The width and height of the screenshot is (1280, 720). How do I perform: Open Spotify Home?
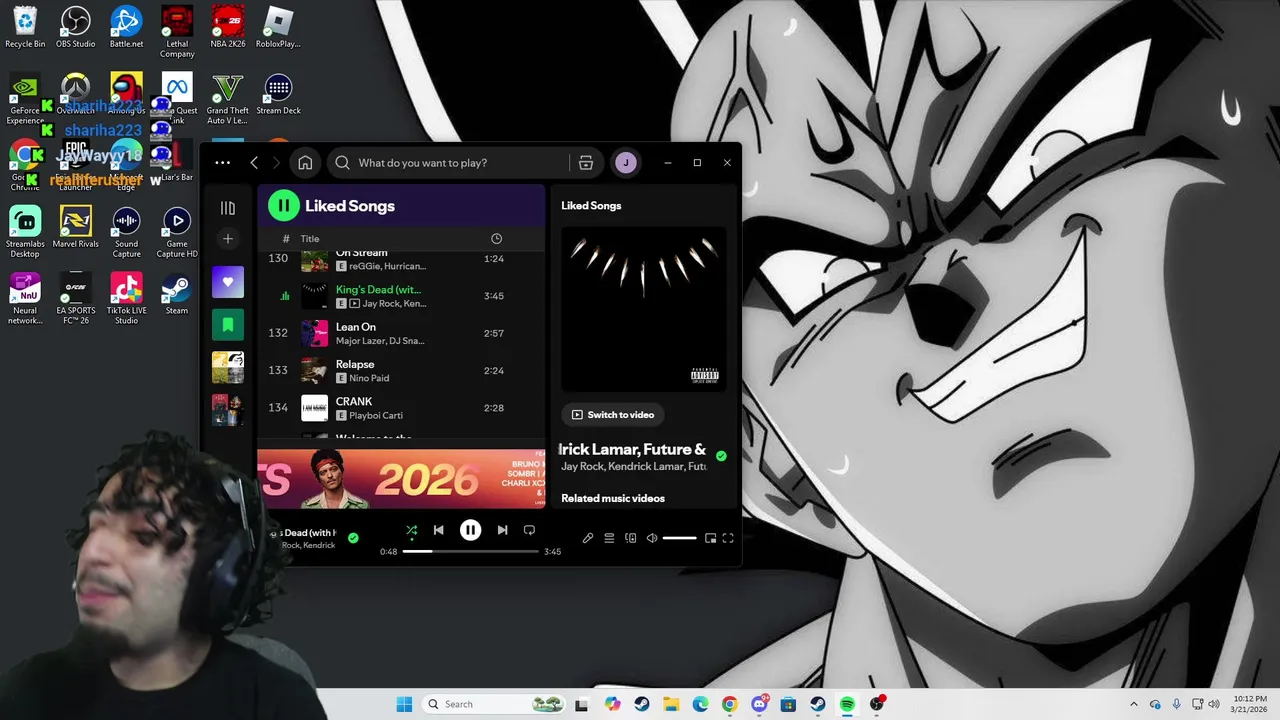pos(305,163)
